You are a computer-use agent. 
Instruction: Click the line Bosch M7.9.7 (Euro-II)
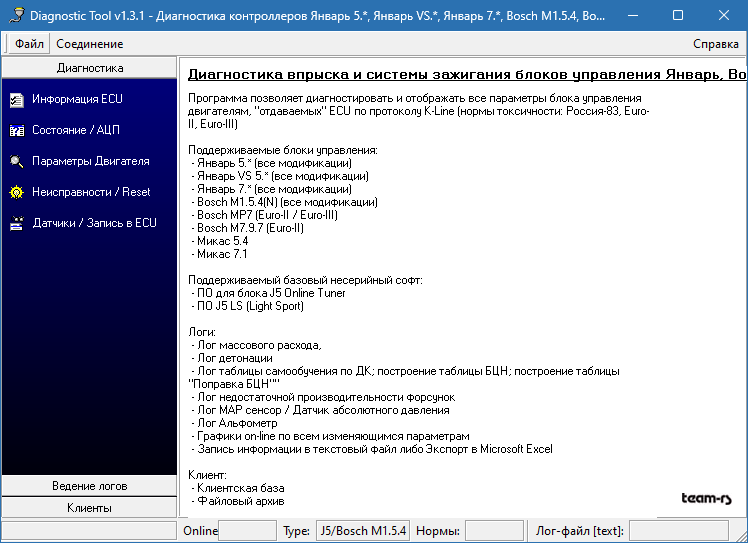pos(248,228)
